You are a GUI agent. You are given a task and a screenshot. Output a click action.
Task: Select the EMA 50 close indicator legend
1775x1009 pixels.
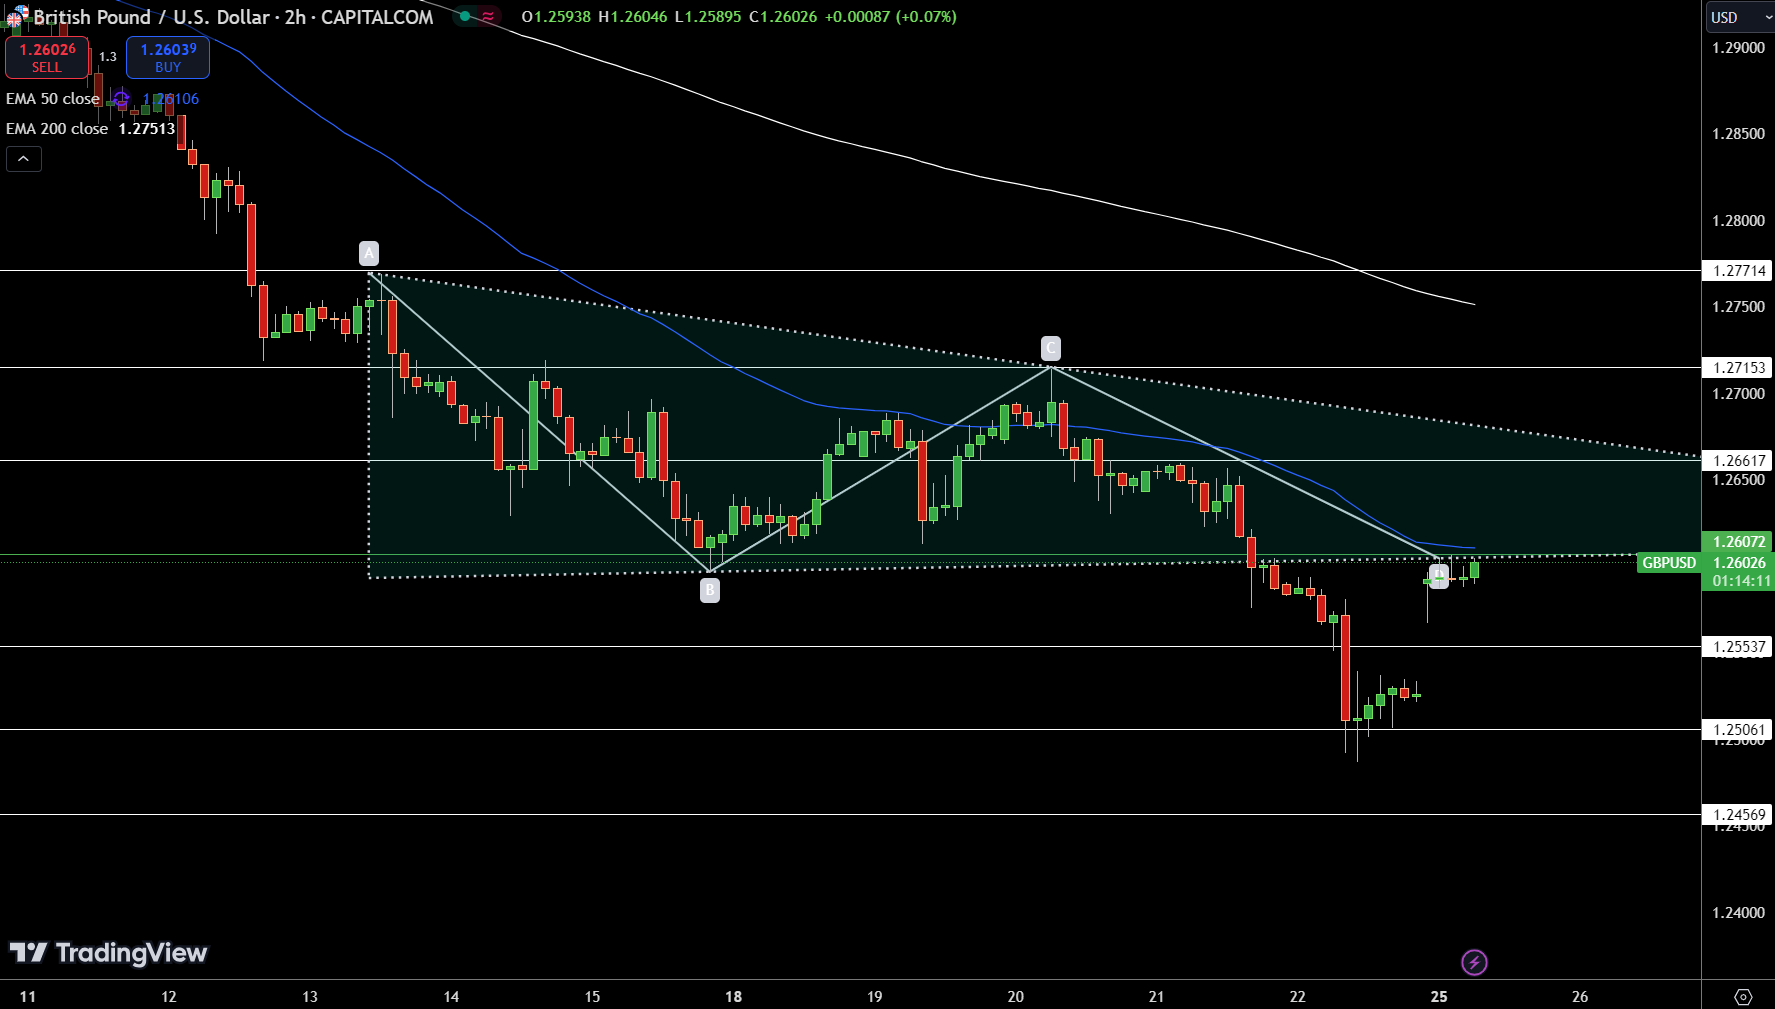click(x=53, y=99)
